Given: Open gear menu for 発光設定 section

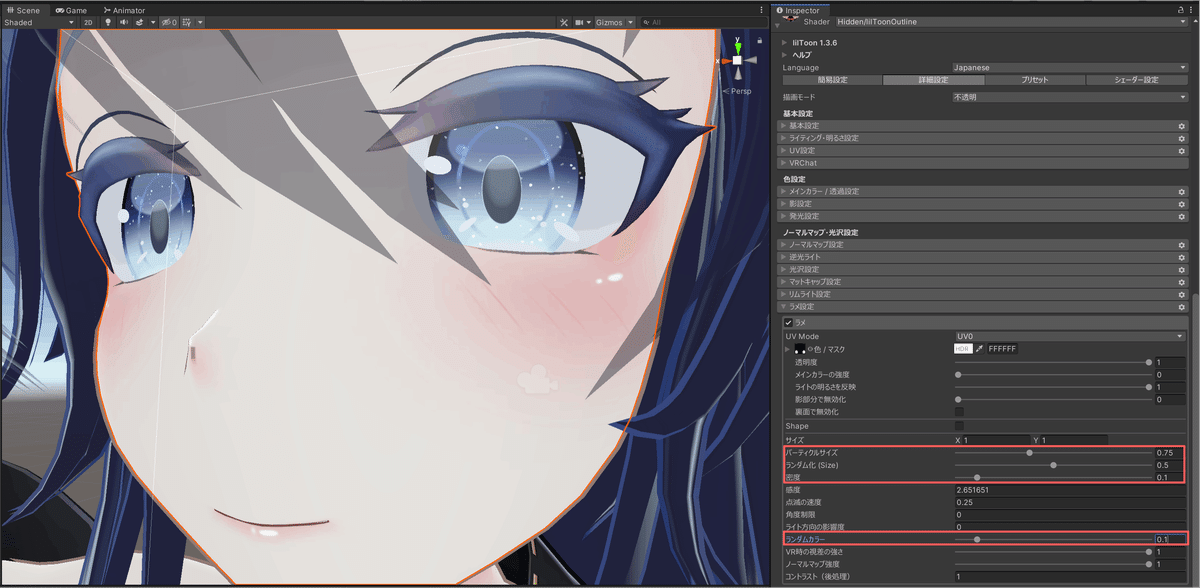Looking at the screenshot, I should click(1181, 216).
